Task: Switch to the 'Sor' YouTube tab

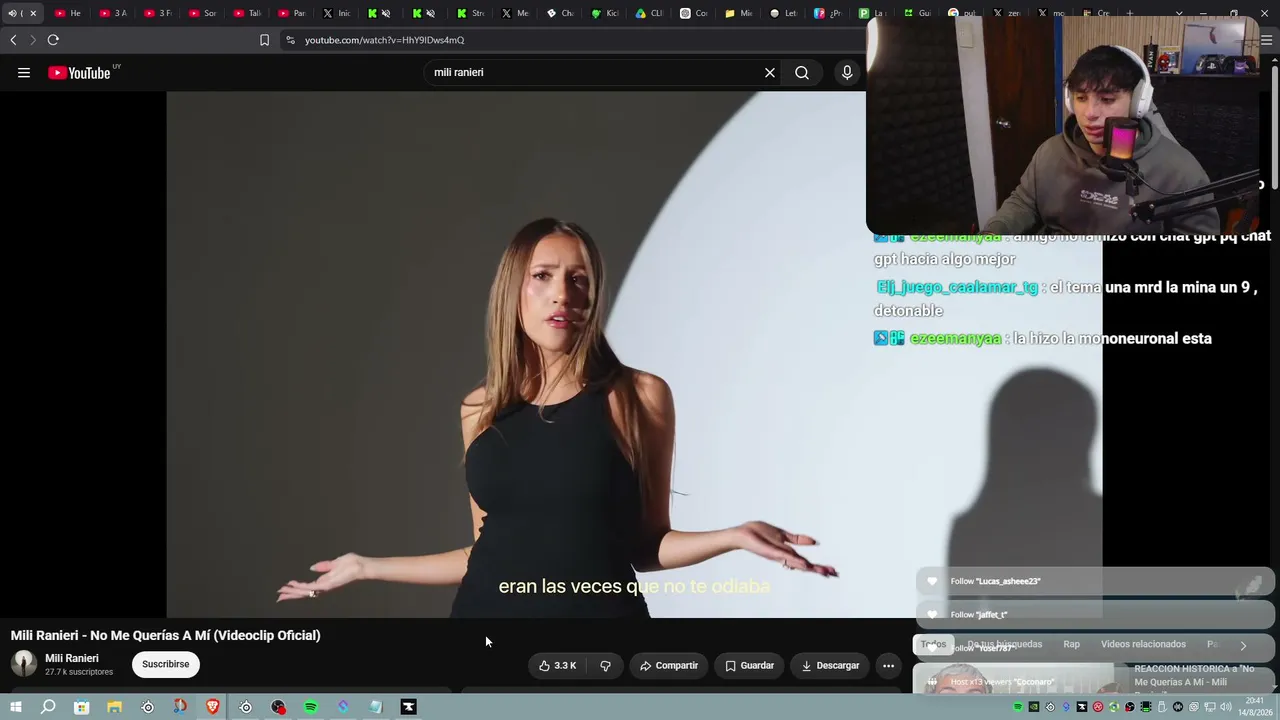Action: (x=202, y=13)
